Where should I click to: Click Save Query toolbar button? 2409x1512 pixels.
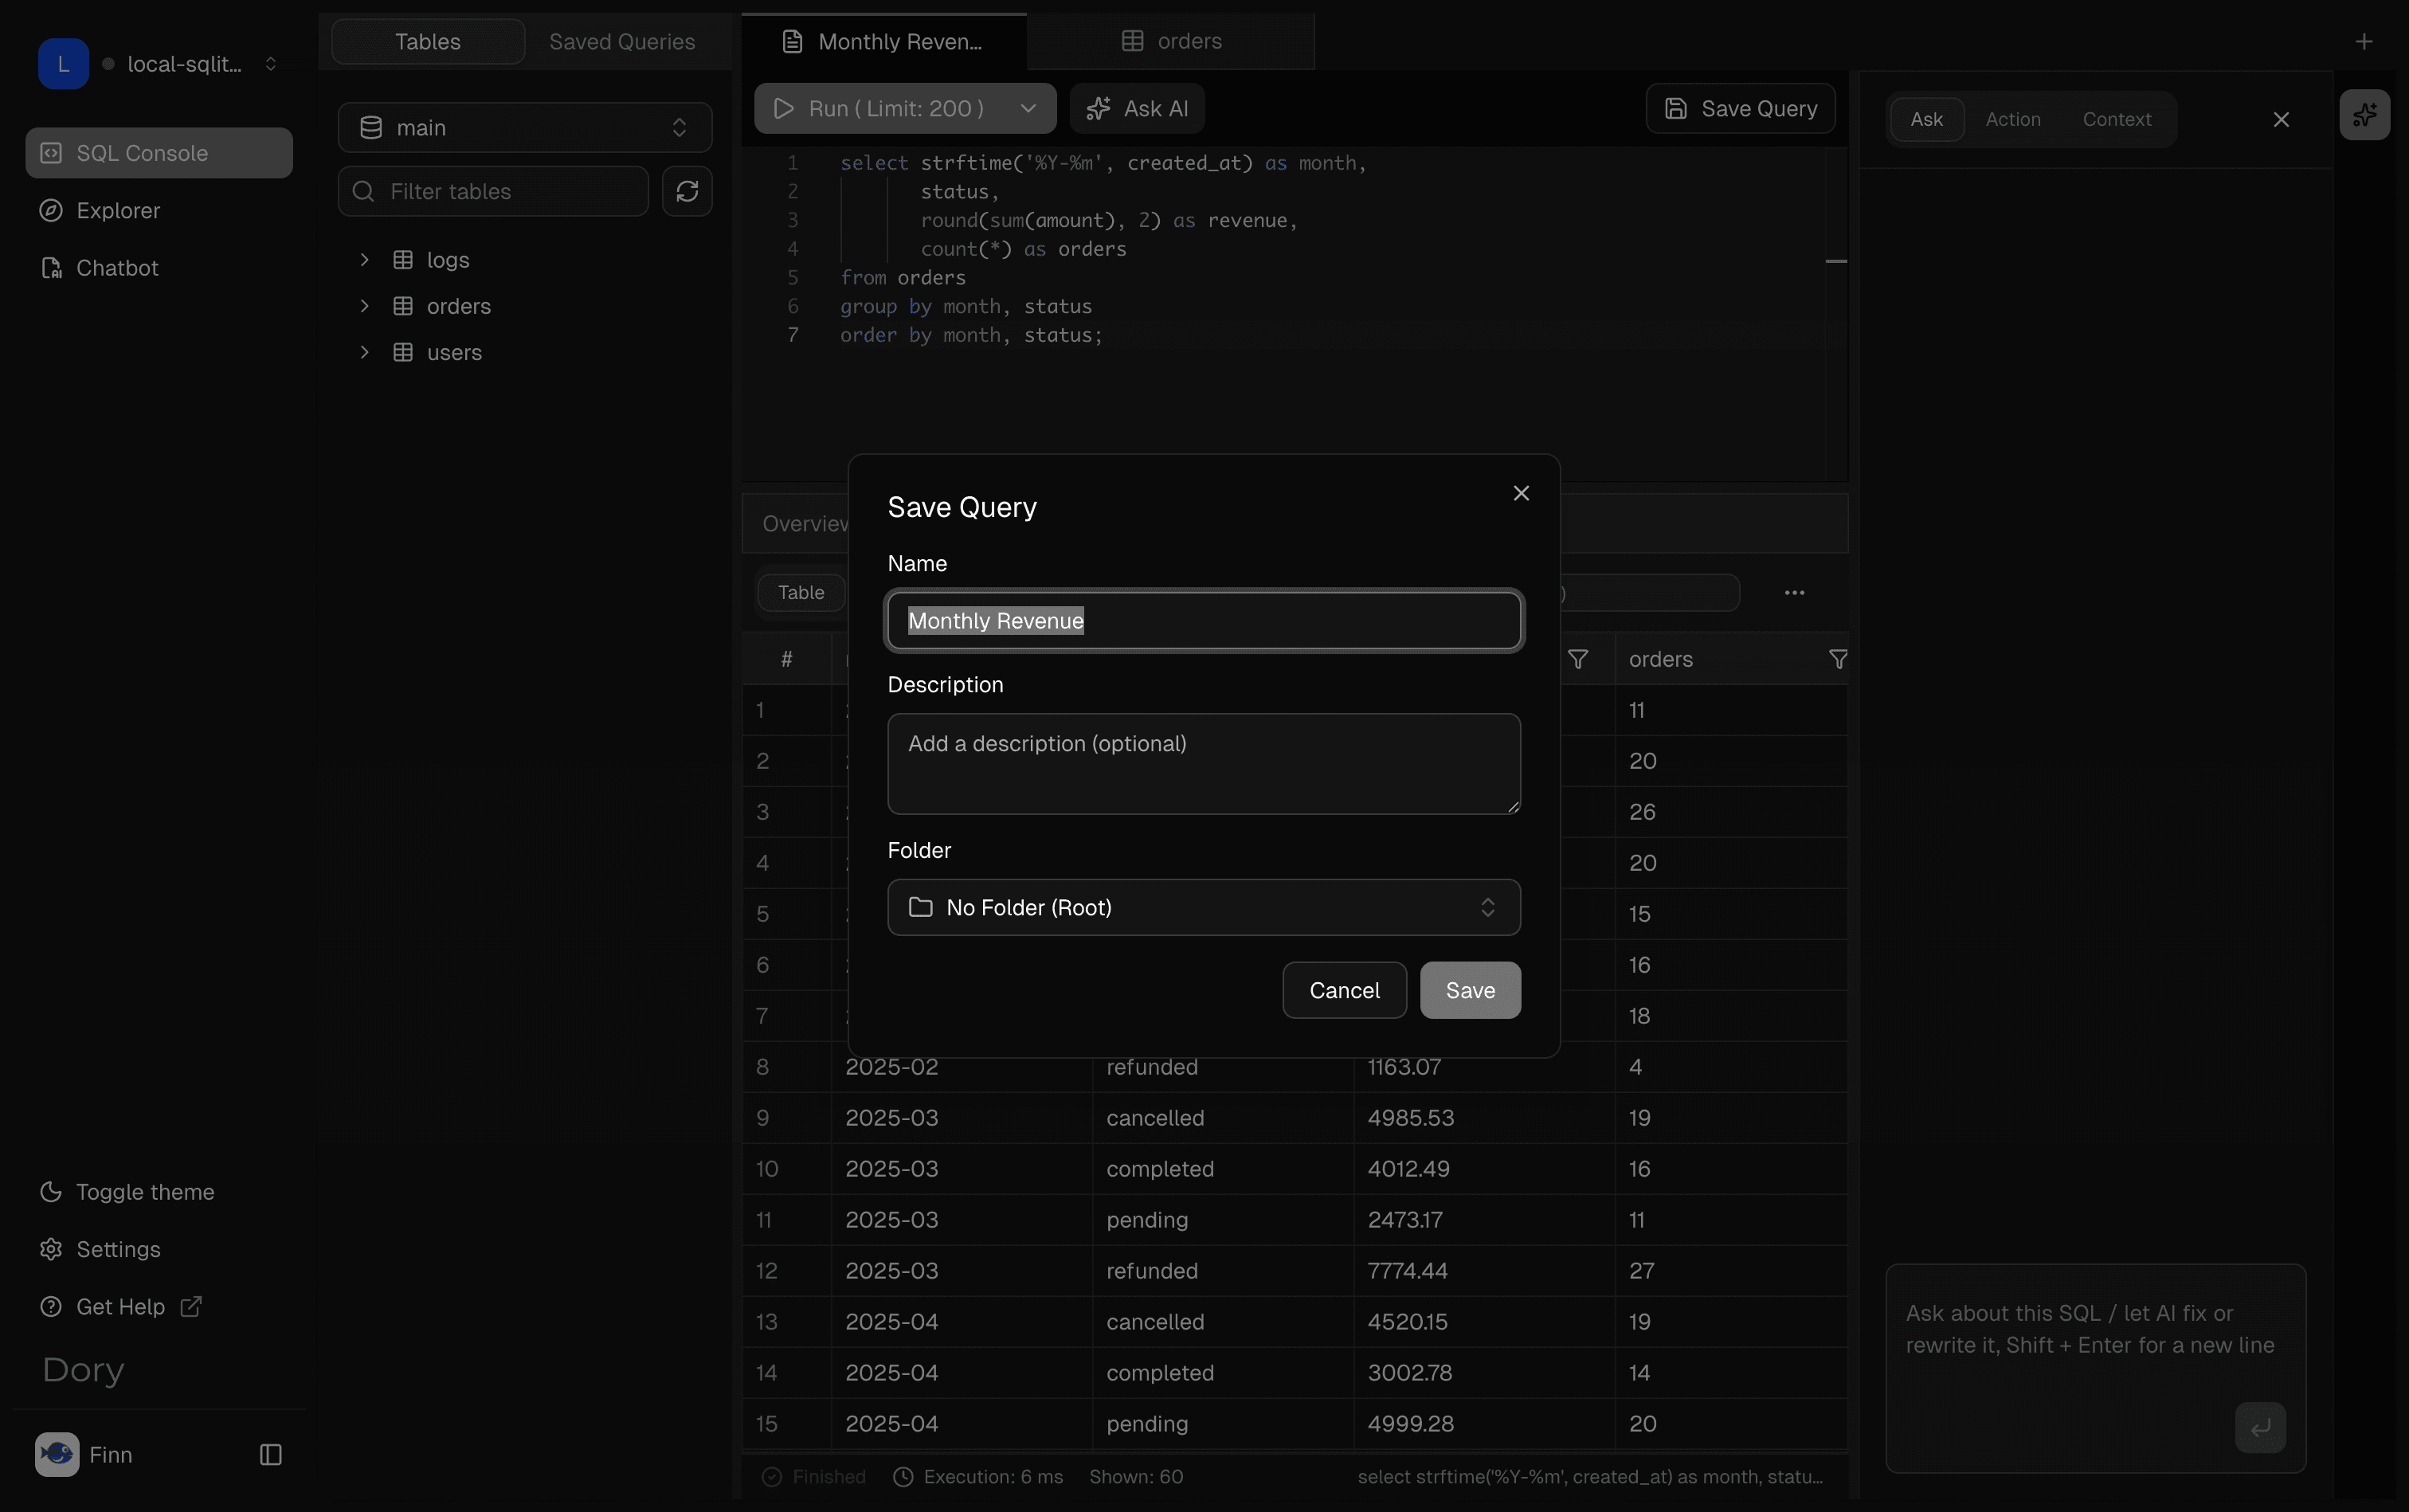[x=1740, y=108]
